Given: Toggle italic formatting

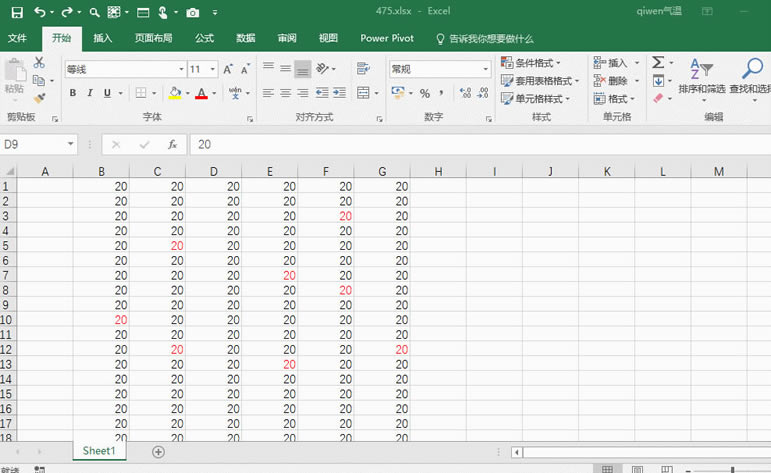Looking at the screenshot, I should click(x=90, y=93).
